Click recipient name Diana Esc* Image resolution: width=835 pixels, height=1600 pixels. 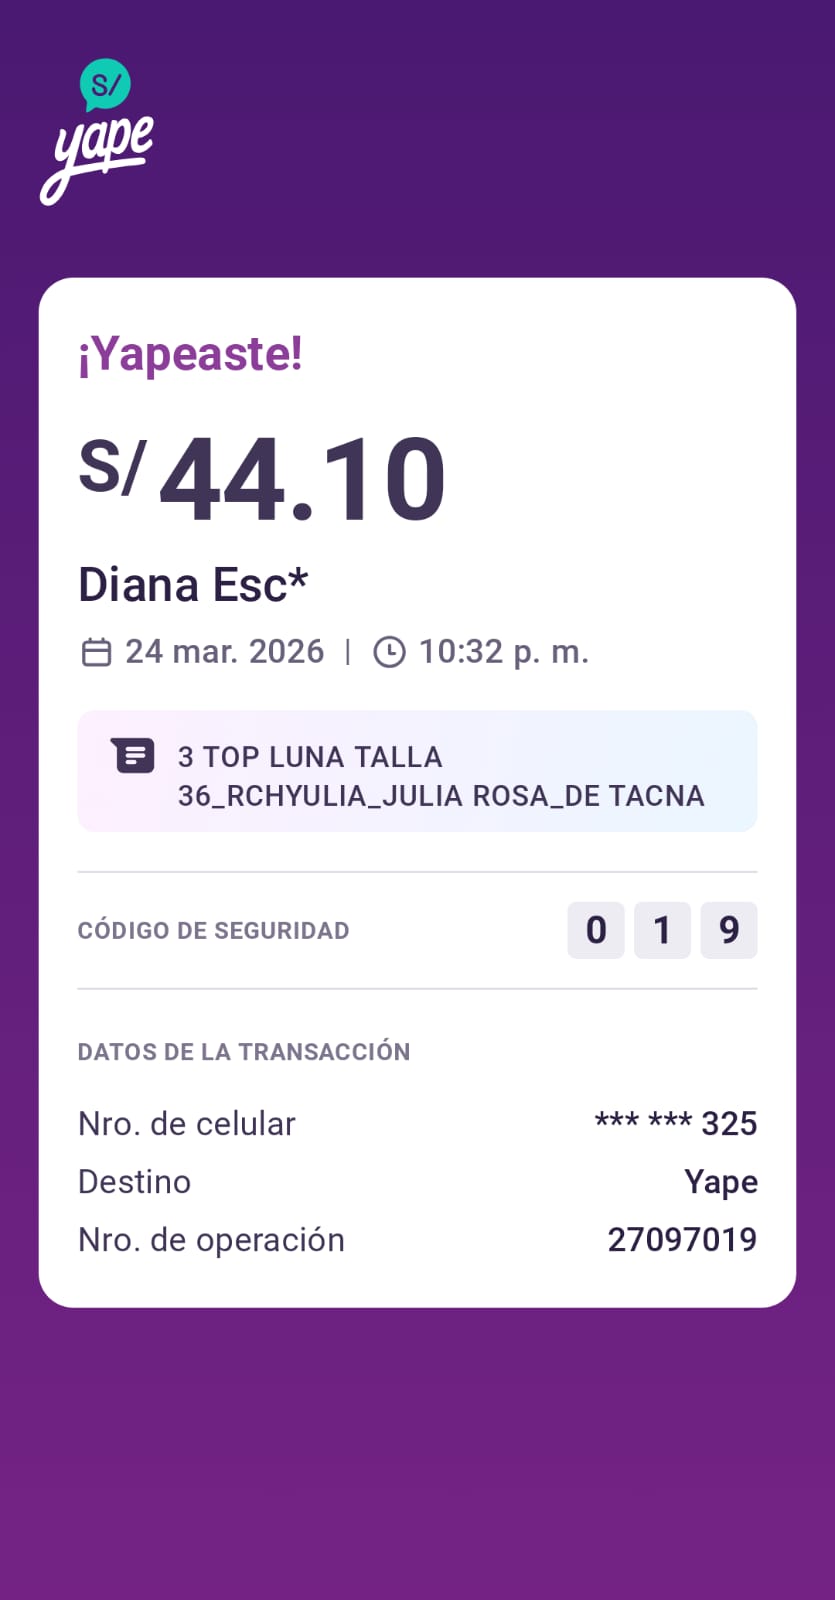pyautogui.click(x=193, y=585)
